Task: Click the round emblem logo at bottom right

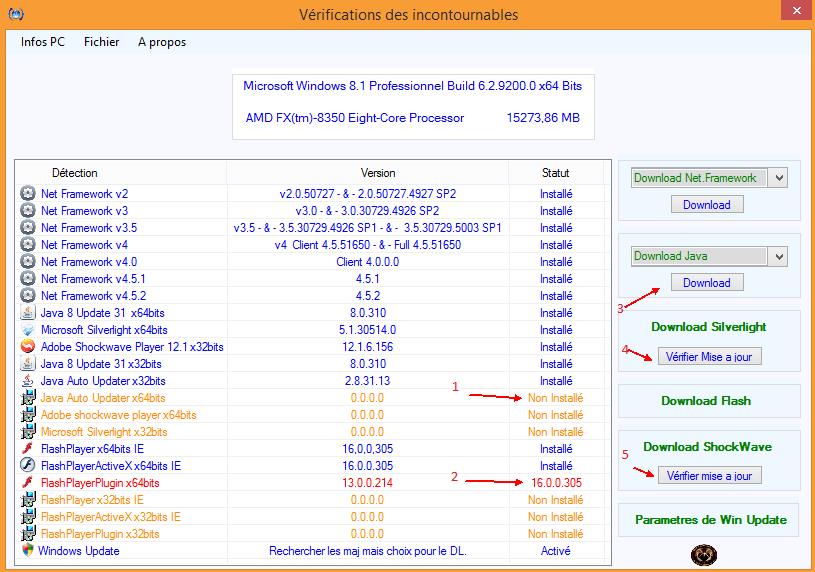Action: [x=704, y=555]
